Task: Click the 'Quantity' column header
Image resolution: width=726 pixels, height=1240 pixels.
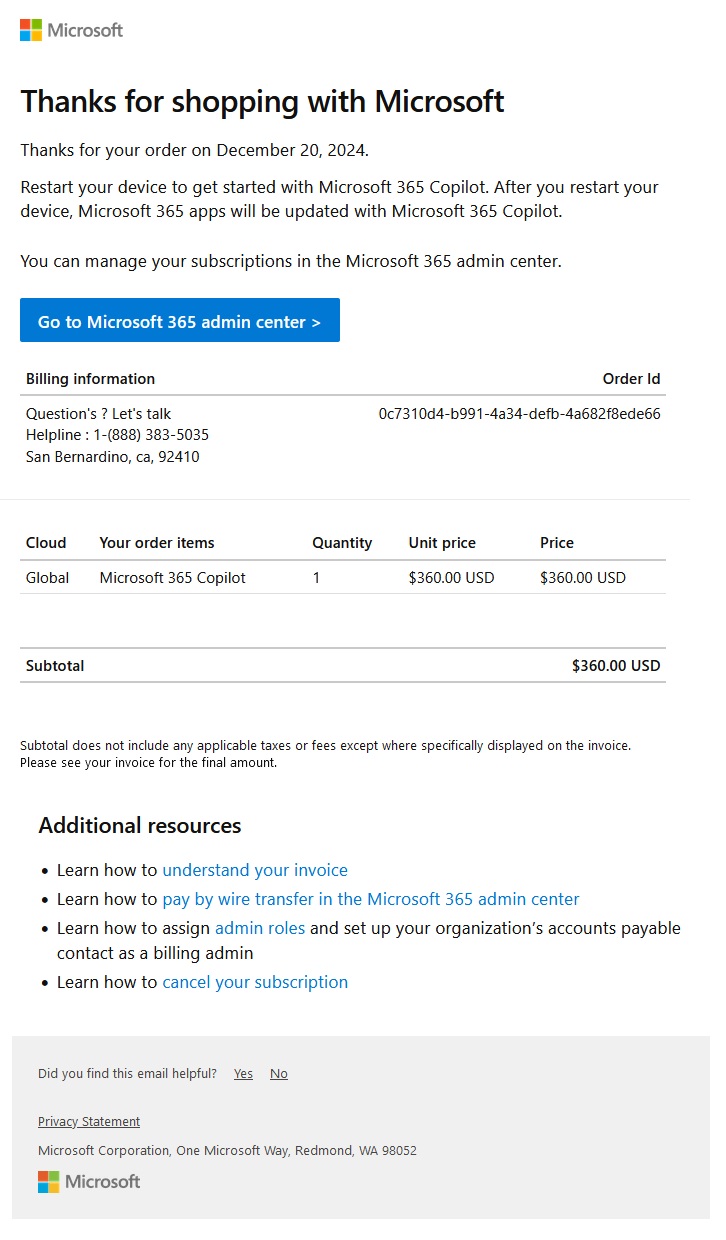Action: coord(342,542)
